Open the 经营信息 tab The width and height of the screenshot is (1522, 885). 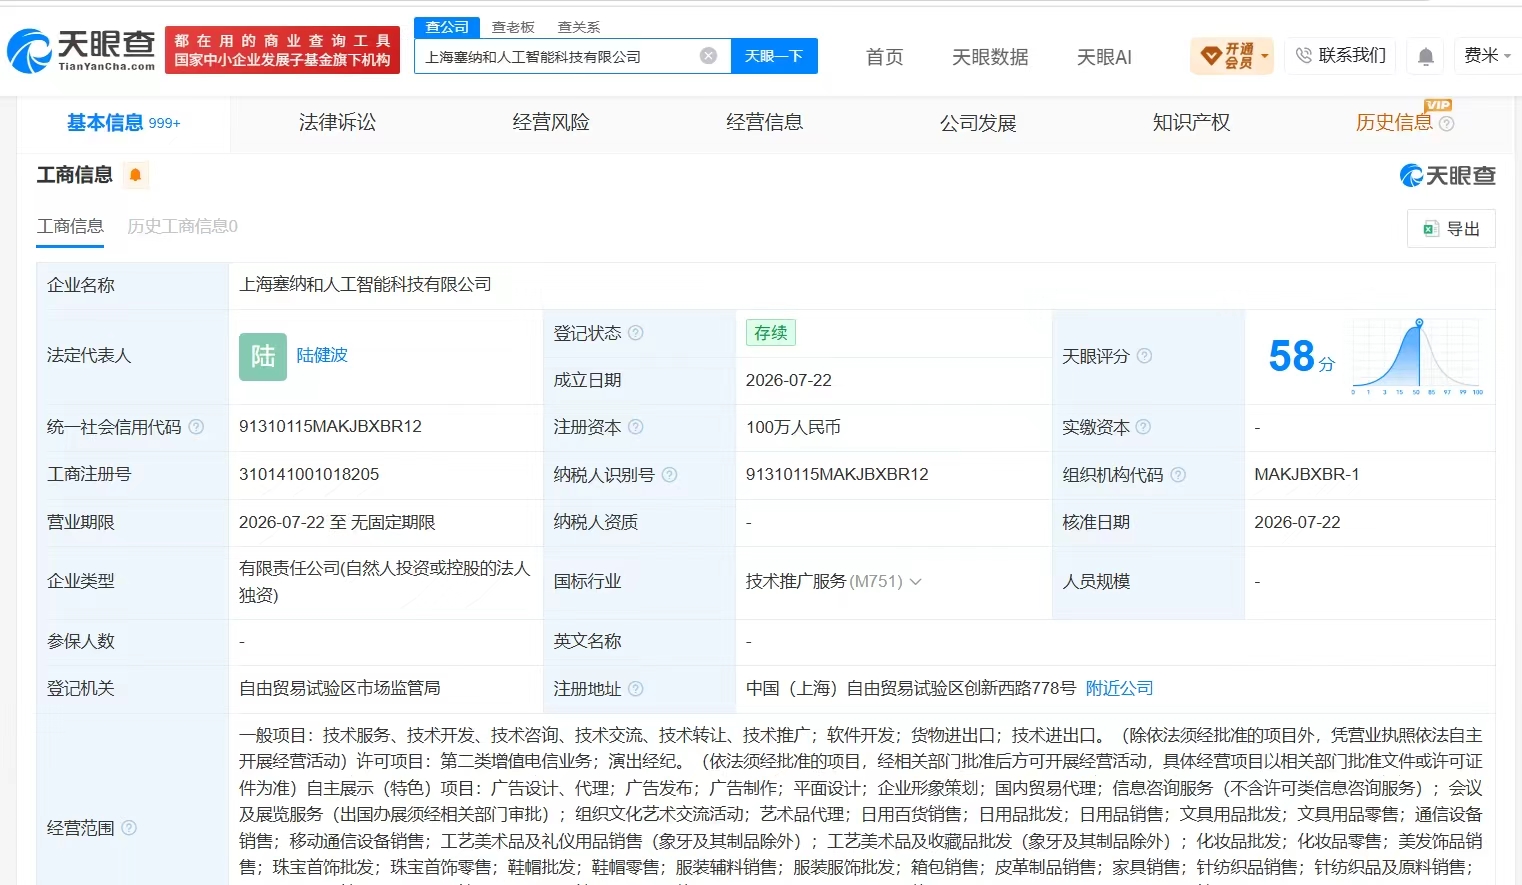click(x=765, y=123)
